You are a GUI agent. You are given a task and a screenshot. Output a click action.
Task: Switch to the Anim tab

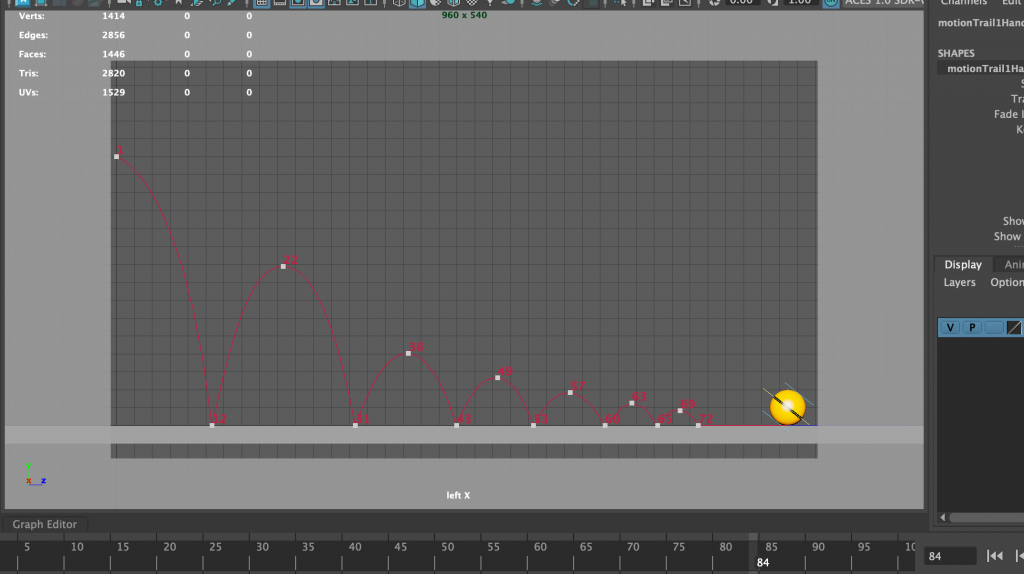coord(1014,264)
